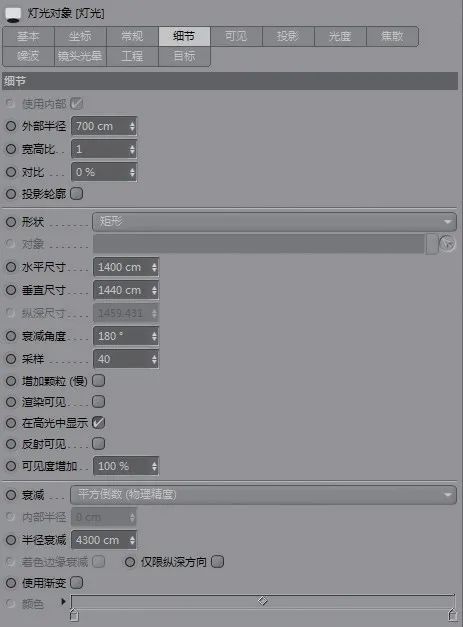This screenshot has width=463, height=627.
Task: Click the 半径衰减 stepper arrows
Action: [x=132, y=540]
